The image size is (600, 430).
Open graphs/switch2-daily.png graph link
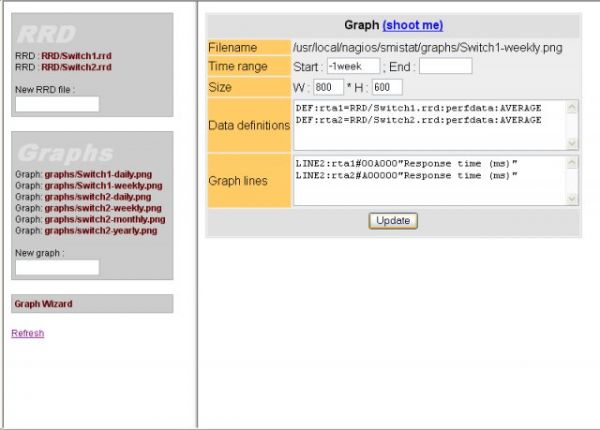point(100,197)
